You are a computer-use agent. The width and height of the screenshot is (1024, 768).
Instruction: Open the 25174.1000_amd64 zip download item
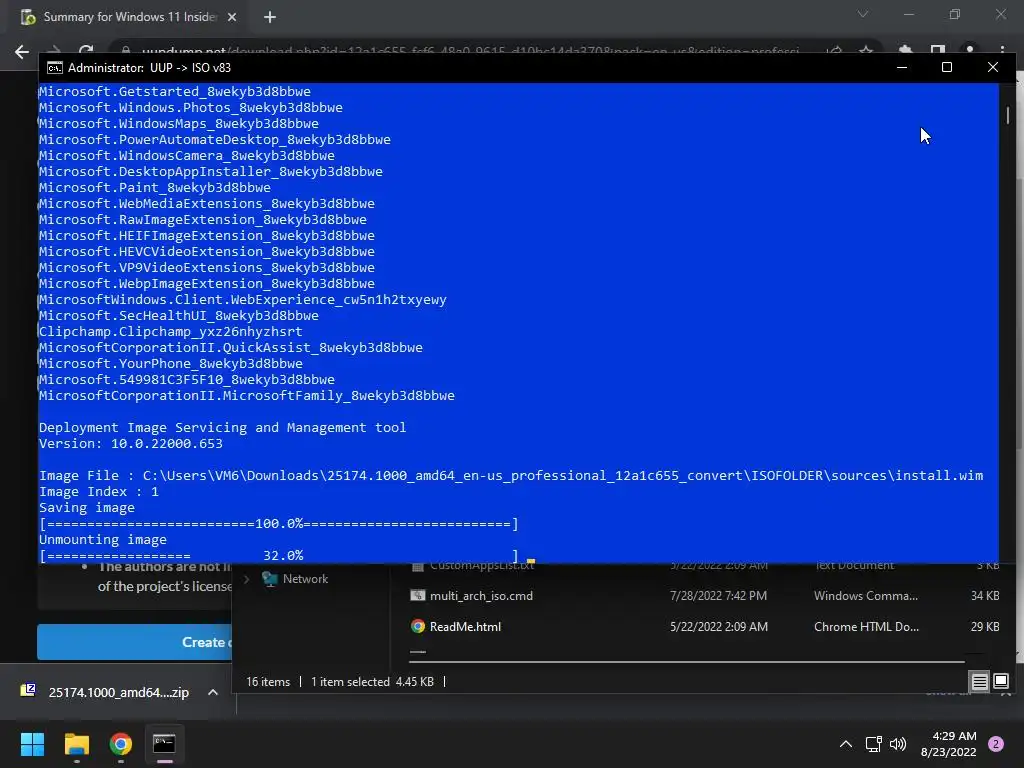118,692
